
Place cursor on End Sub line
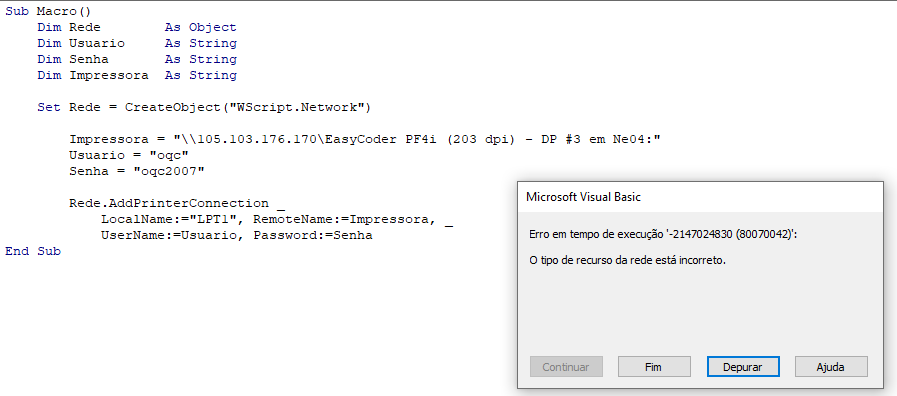(x=33, y=252)
